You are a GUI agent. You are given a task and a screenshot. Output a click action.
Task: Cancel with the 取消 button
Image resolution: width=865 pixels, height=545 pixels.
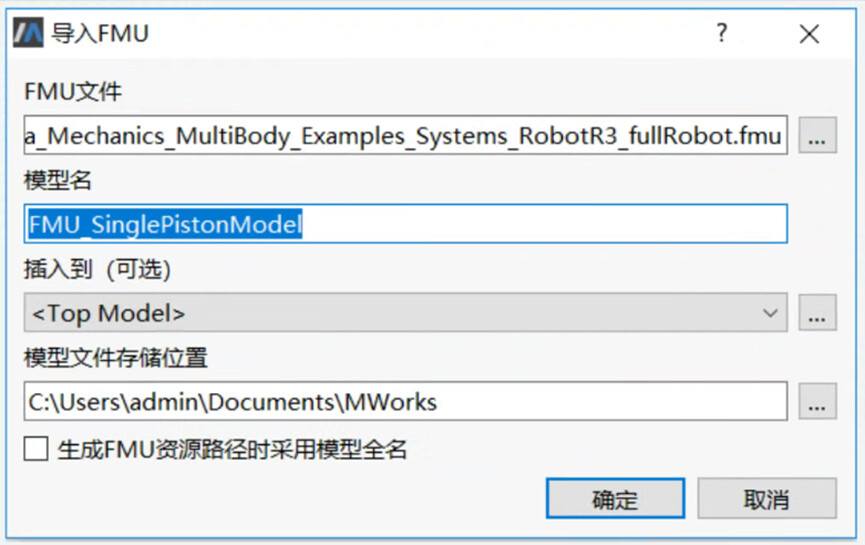[767, 499]
